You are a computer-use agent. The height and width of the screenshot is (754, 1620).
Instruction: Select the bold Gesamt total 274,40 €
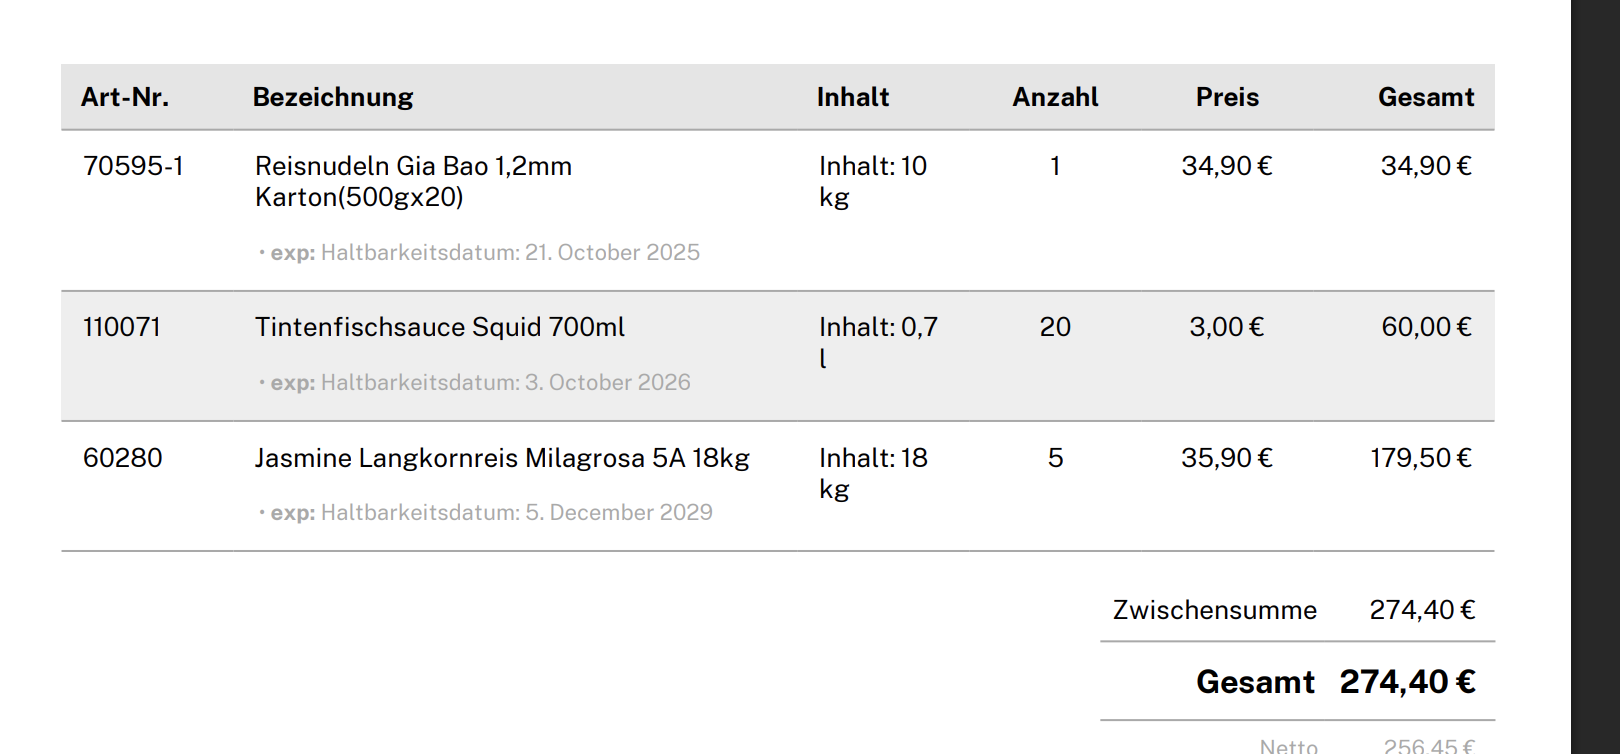pyautogui.click(x=1407, y=682)
